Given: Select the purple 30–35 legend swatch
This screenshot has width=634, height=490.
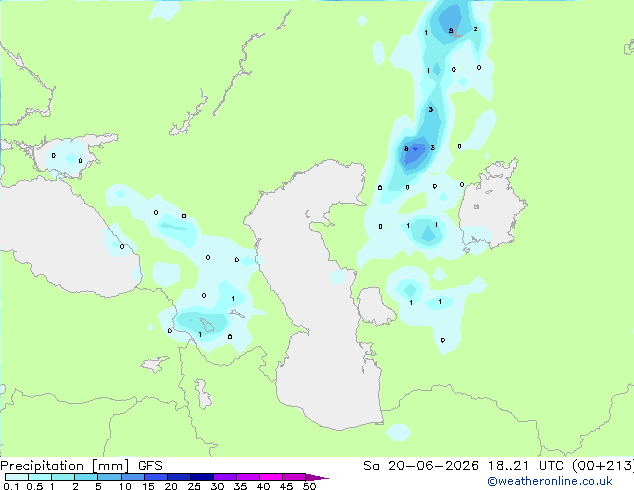Looking at the screenshot, I should coord(225,477).
